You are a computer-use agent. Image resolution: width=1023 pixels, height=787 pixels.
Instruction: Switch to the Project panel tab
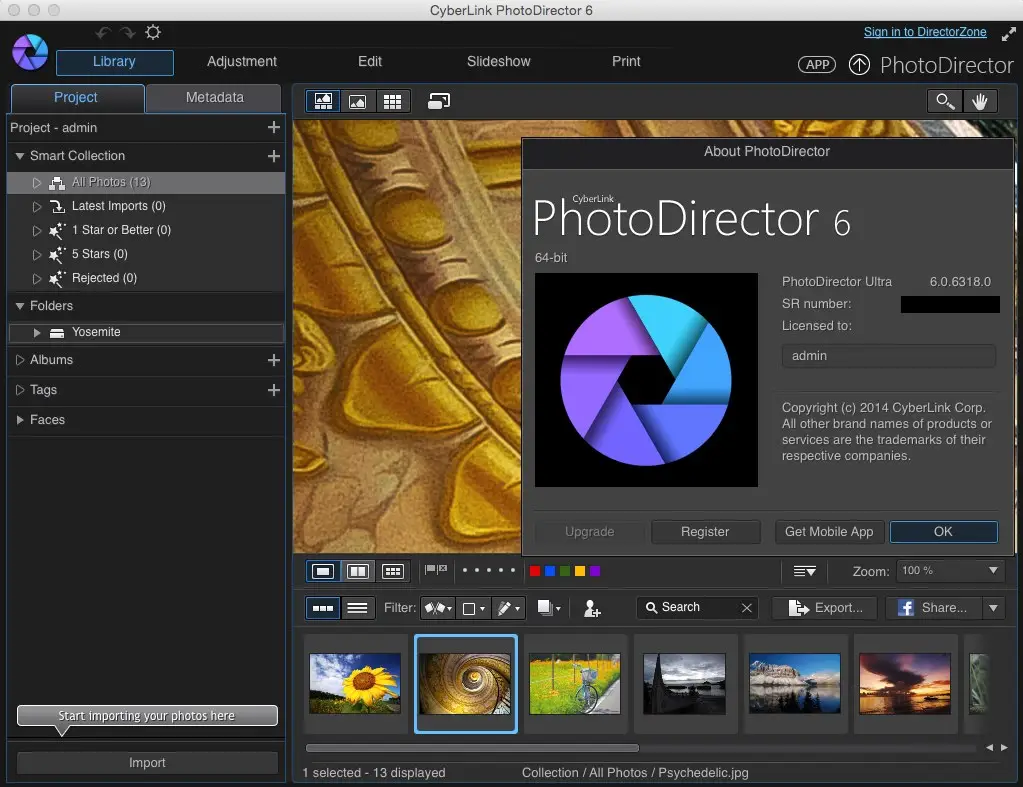point(77,98)
